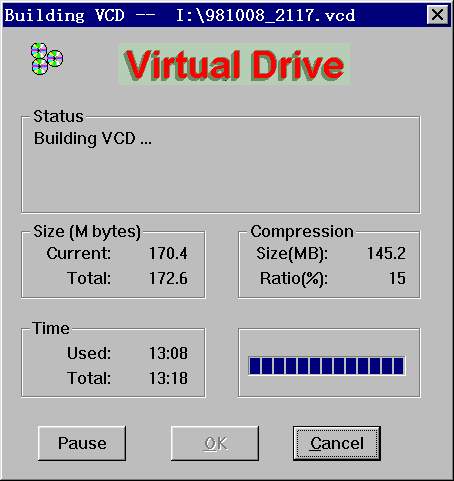454x481 pixels.
Task: Click the Ratio(%) label text
Action: (294, 279)
